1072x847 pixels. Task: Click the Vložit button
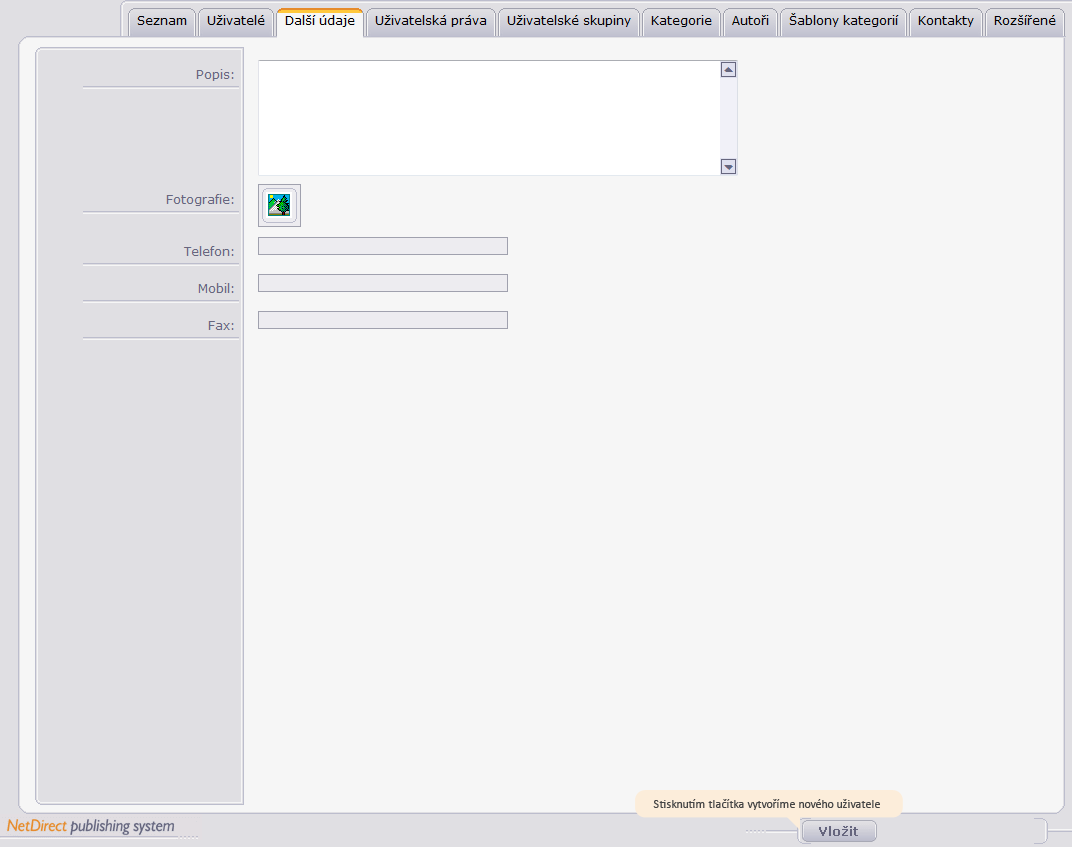pyautogui.click(x=838, y=831)
